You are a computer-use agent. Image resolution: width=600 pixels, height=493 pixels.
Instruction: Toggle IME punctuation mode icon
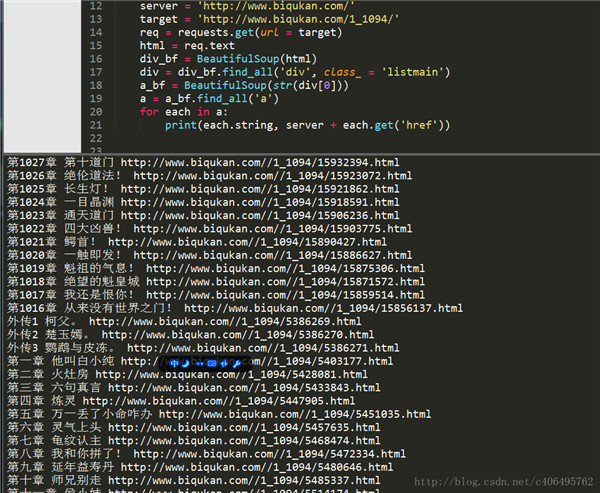199,363
